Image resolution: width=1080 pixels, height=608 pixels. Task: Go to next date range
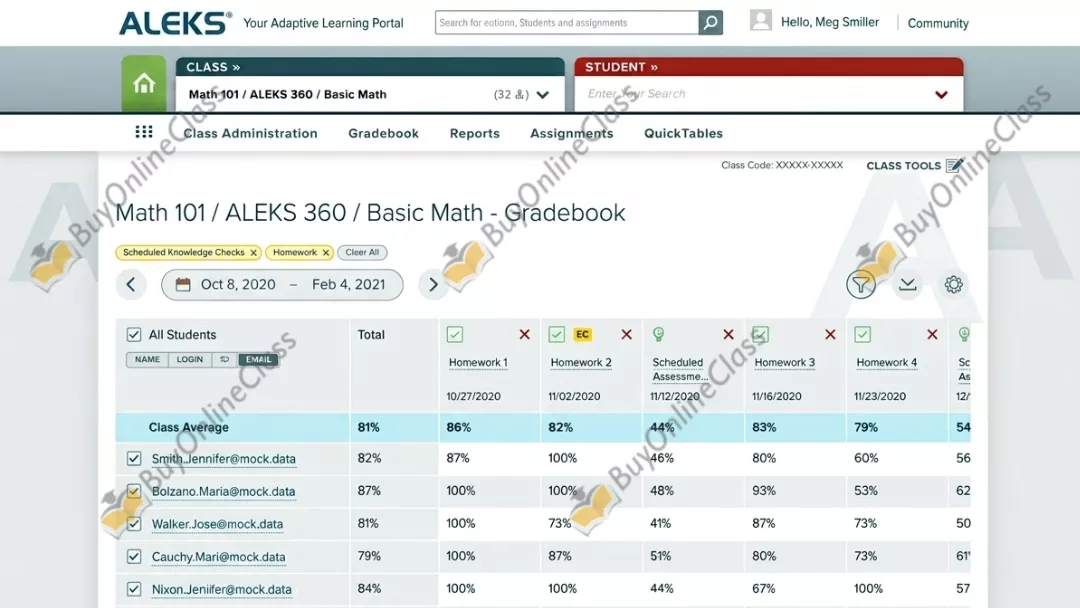[x=433, y=284]
